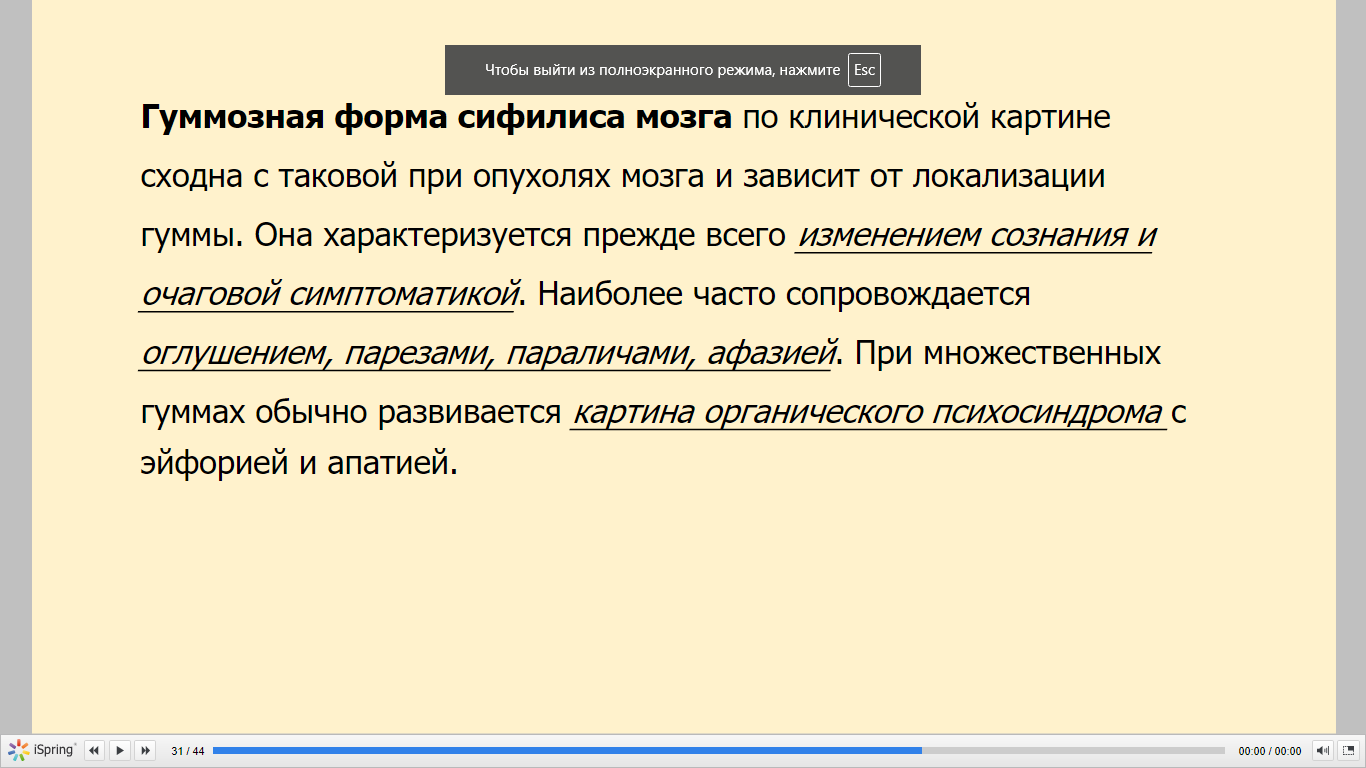Click the 00:00 / 00:00 time display
This screenshot has width=1366, height=768.
(1270, 751)
